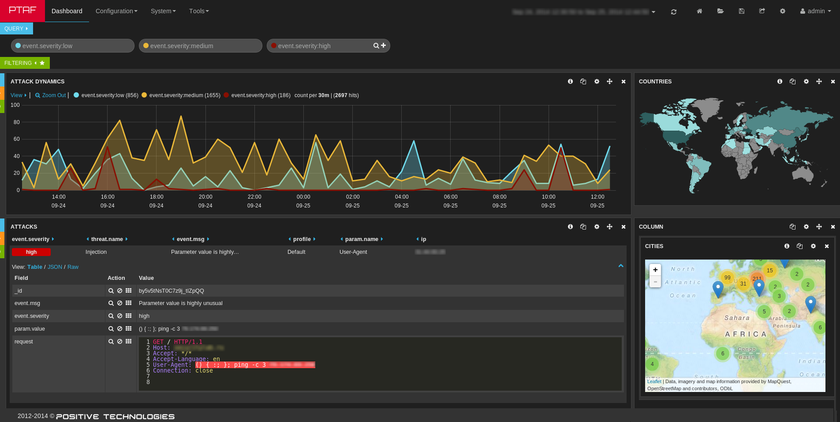The height and width of the screenshot is (422, 840).
Task: Click the event.severity:medium query input field
Action: tap(200, 46)
